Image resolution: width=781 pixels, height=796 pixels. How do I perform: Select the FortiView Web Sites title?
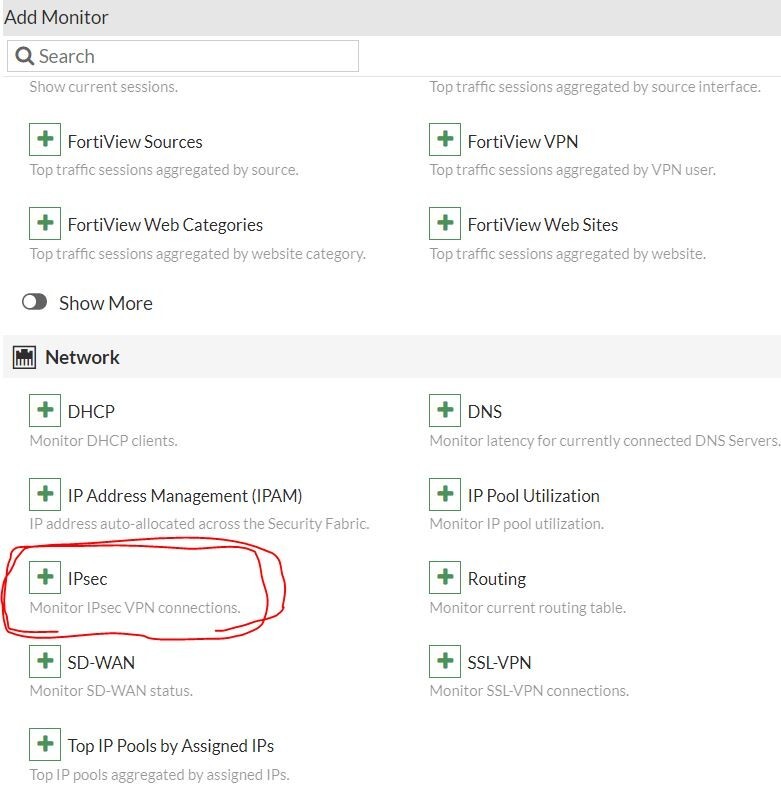pyautogui.click(x=542, y=224)
